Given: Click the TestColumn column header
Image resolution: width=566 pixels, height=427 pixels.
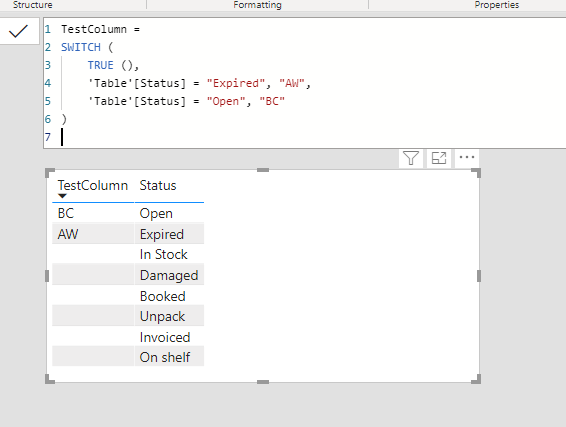Looking at the screenshot, I should (93, 186).
